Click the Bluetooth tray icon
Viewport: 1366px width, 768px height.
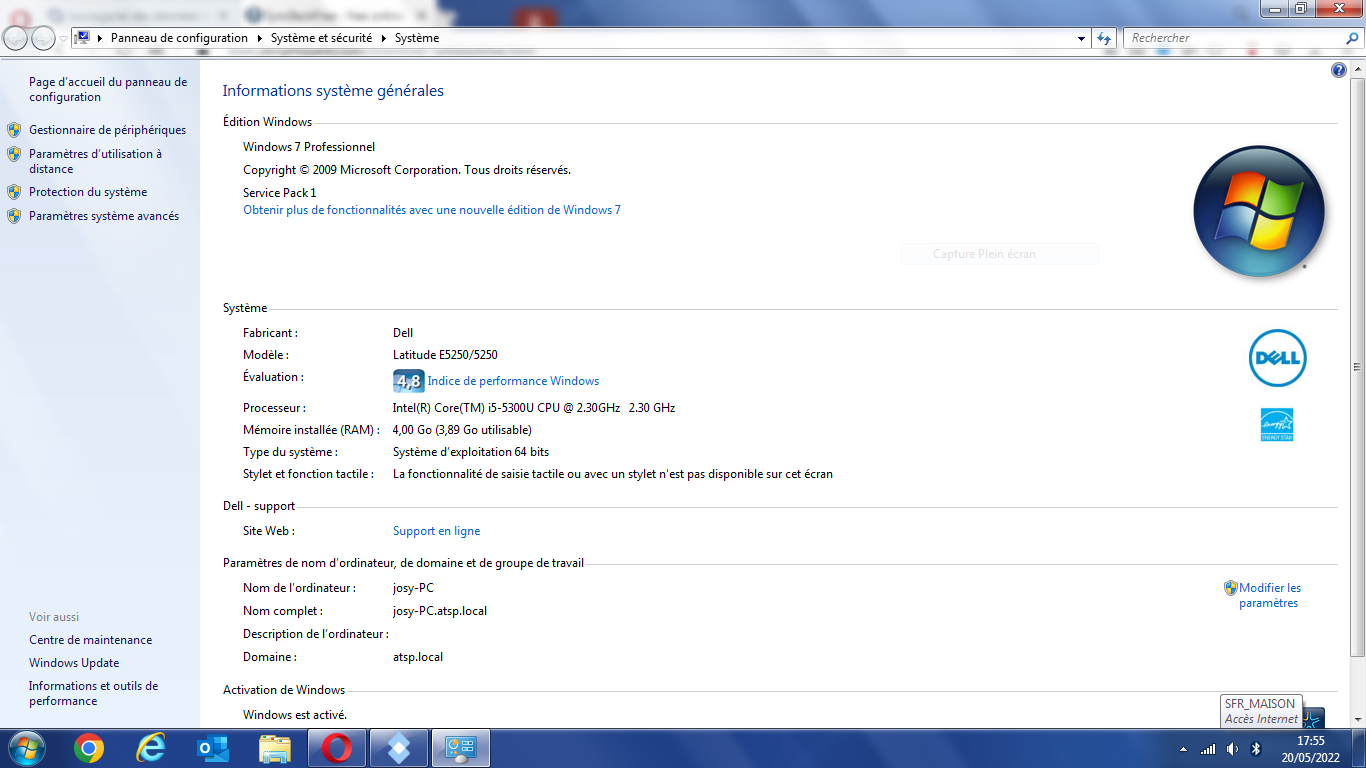pos(1256,749)
